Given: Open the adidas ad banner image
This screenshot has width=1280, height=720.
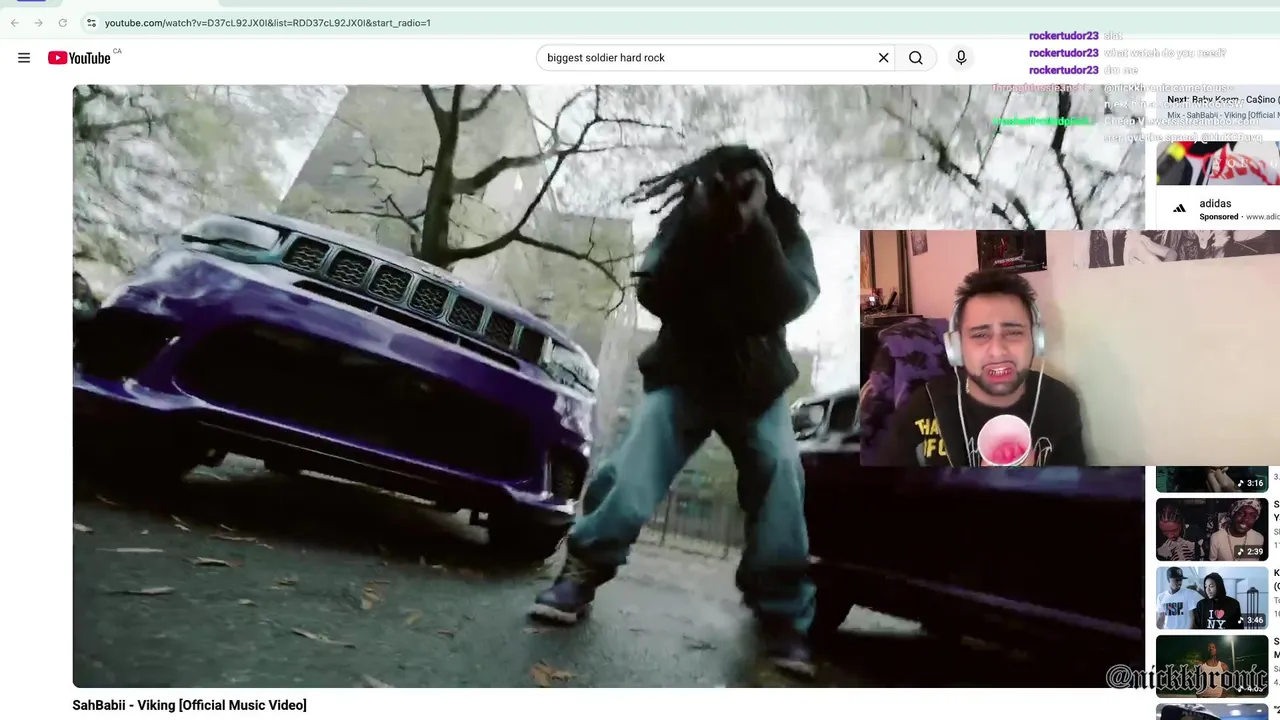Looking at the screenshot, I should pos(1217,163).
